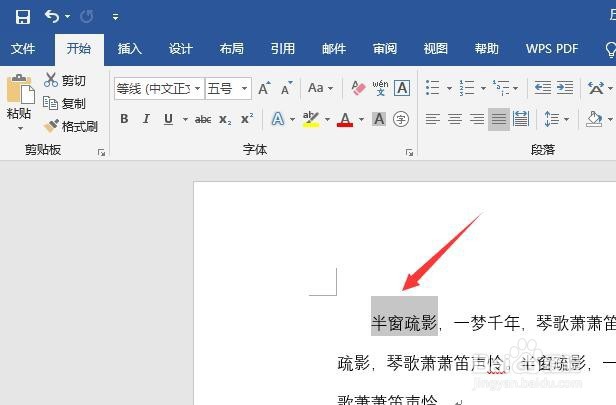Click the redo/repeat icon

[x=87, y=16]
